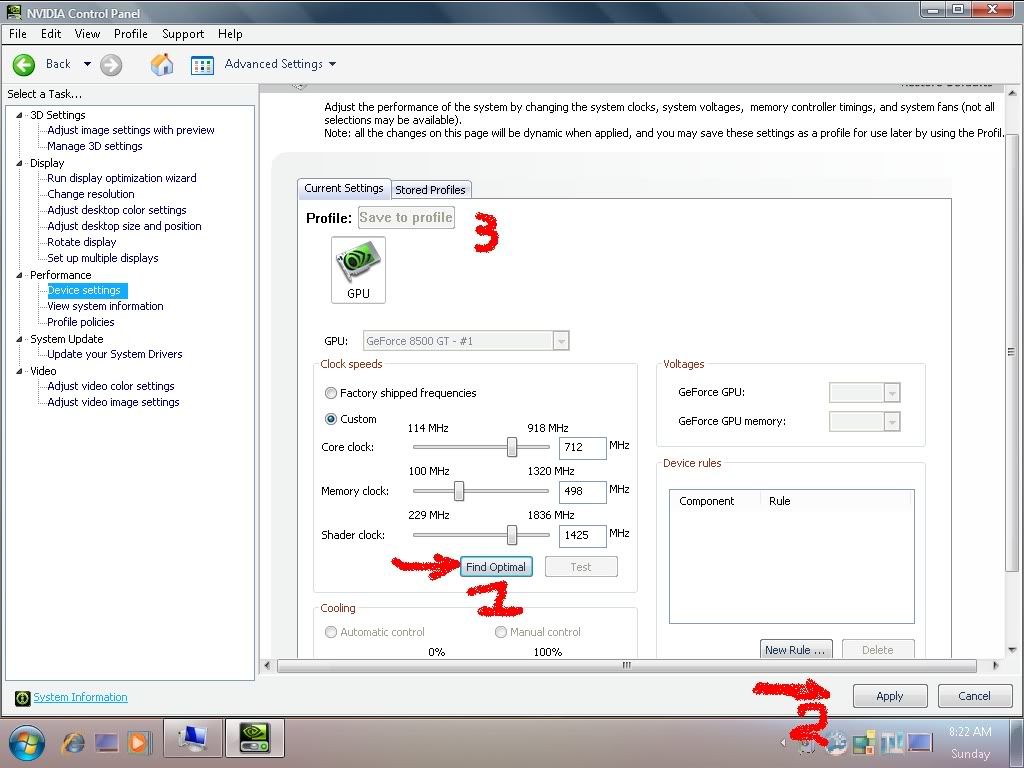Show hidden tray icons arrow

click(783, 742)
